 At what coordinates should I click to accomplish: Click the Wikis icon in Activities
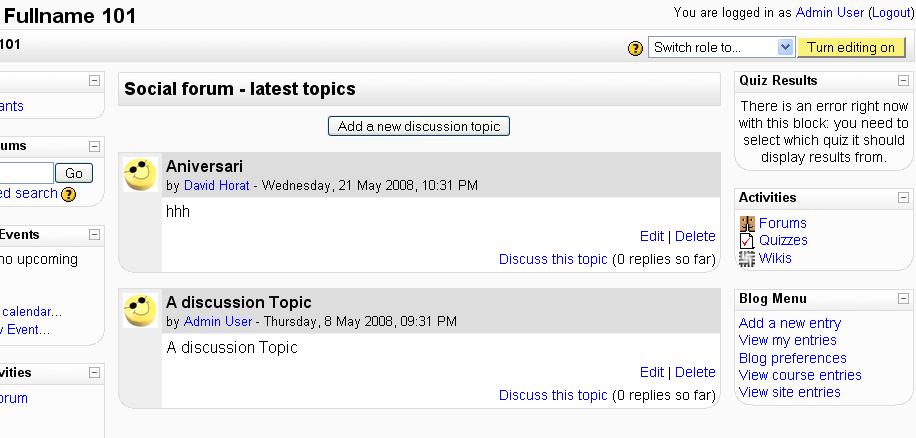pyautogui.click(x=747, y=258)
